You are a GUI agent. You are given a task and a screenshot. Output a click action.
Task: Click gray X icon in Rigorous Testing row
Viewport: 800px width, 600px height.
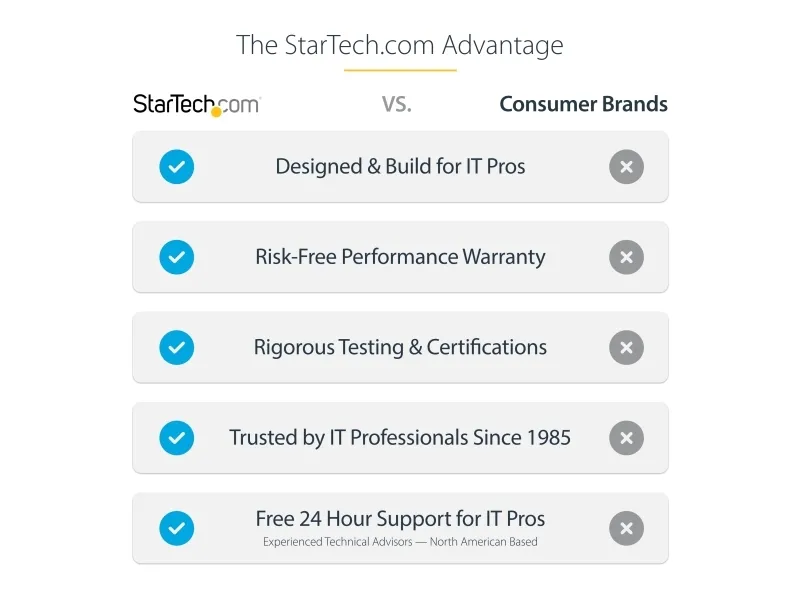627,347
